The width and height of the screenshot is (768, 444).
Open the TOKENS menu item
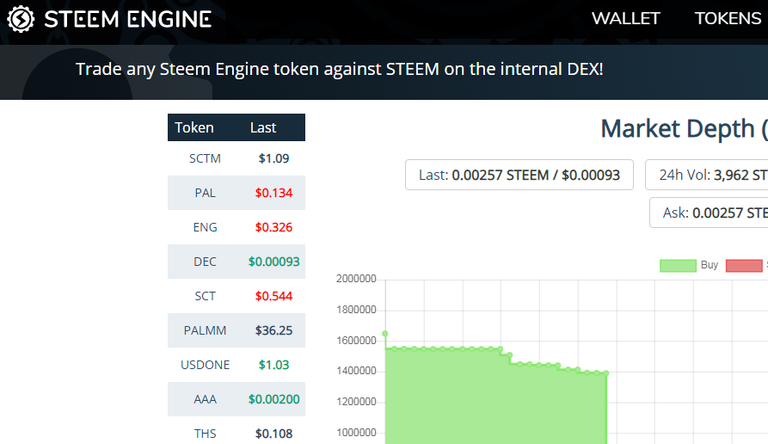point(728,19)
